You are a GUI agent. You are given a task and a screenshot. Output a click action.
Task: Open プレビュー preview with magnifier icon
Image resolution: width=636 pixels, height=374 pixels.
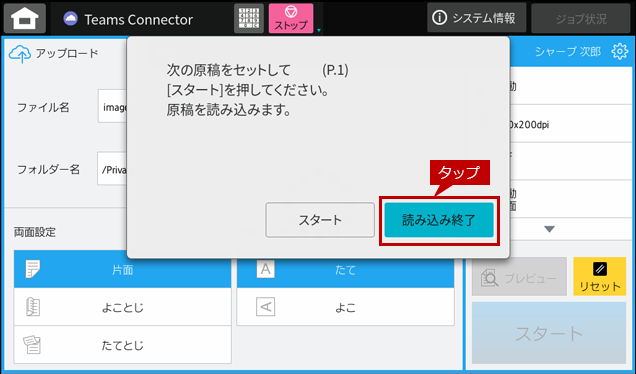pyautogui.click(x=519, y=277)
